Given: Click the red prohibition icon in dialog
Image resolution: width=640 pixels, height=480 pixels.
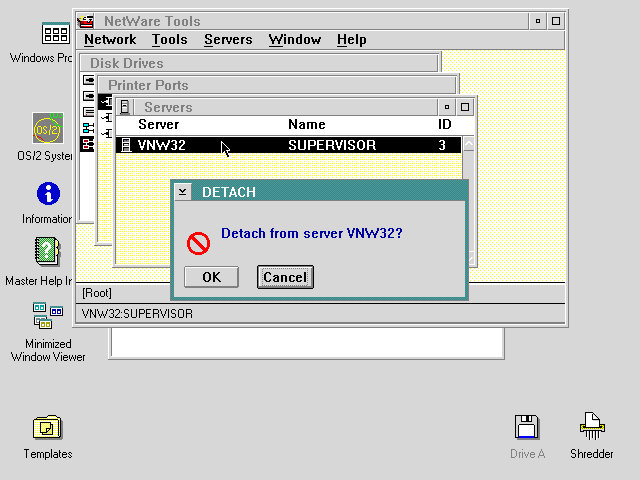Looking at the screenshot, I should (198, 244).
